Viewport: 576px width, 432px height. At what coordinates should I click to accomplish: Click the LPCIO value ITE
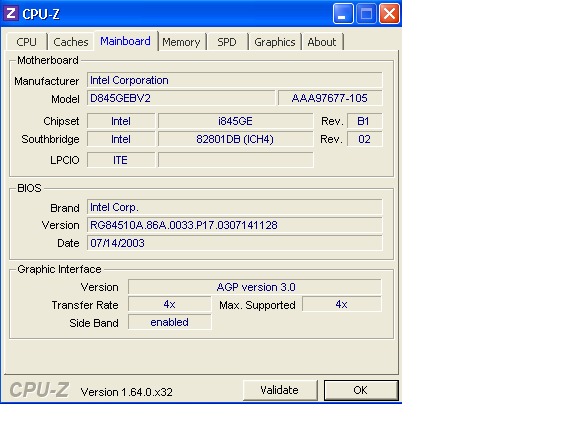point(121,160)
